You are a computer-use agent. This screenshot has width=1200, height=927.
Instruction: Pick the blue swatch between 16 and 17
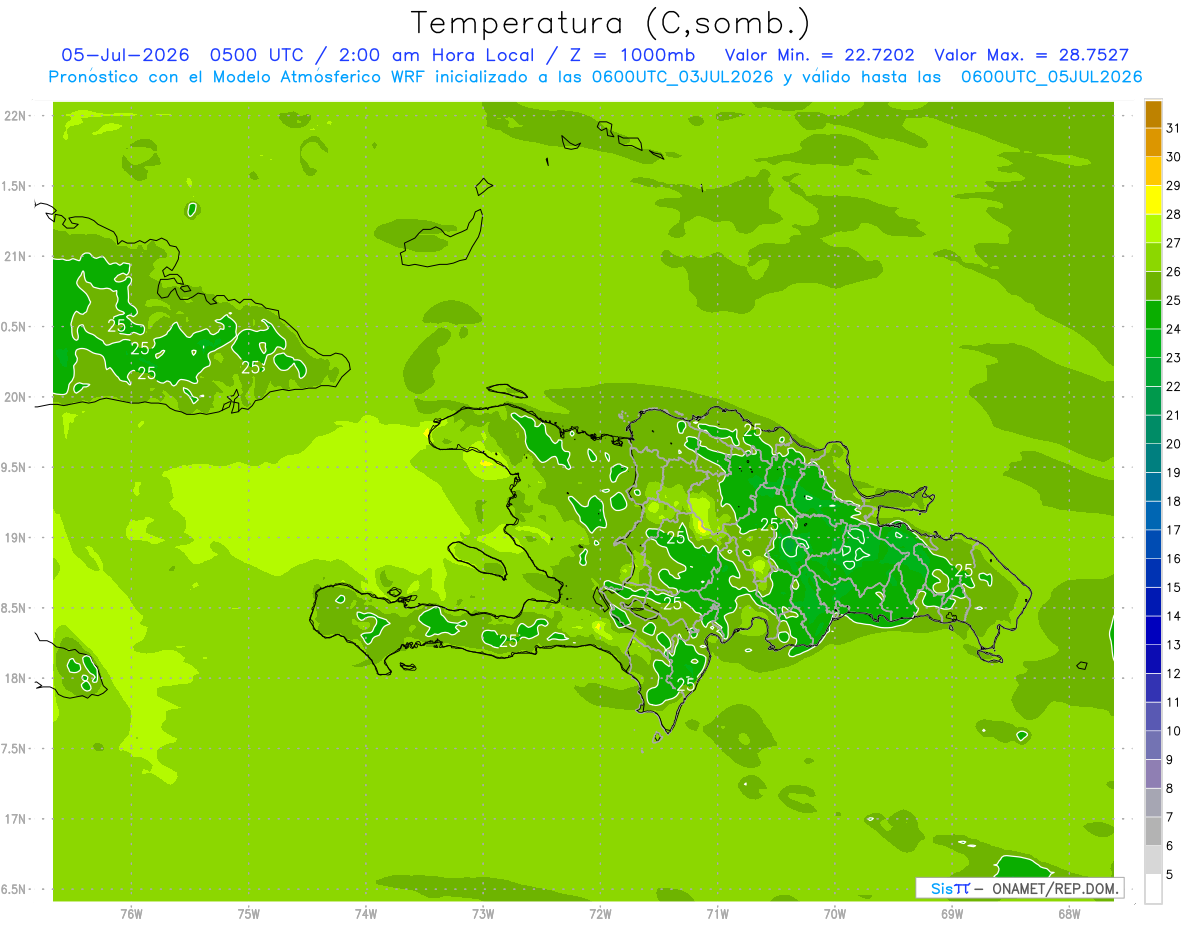point(1153,544)
